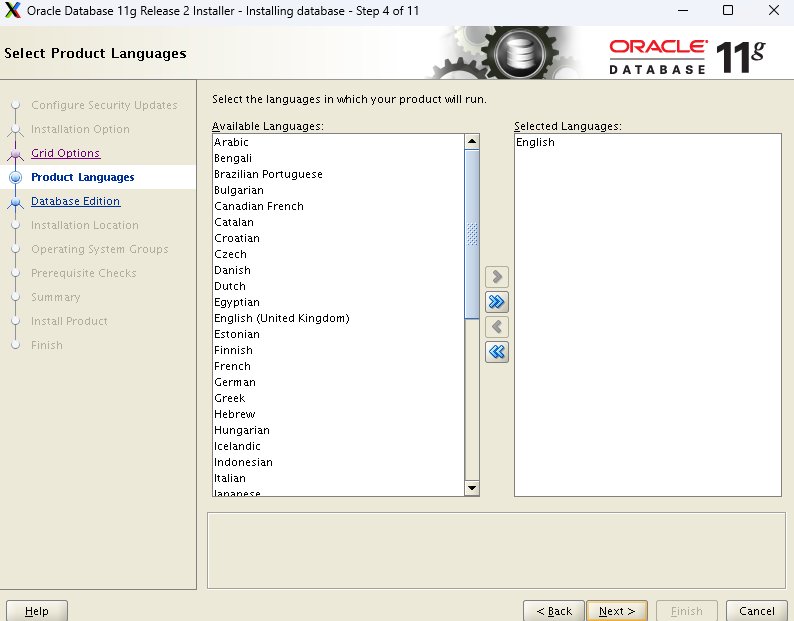Close the installer window
Viewport: 794px width, 621px height.
pyautogui.click(x=773, y=10)
